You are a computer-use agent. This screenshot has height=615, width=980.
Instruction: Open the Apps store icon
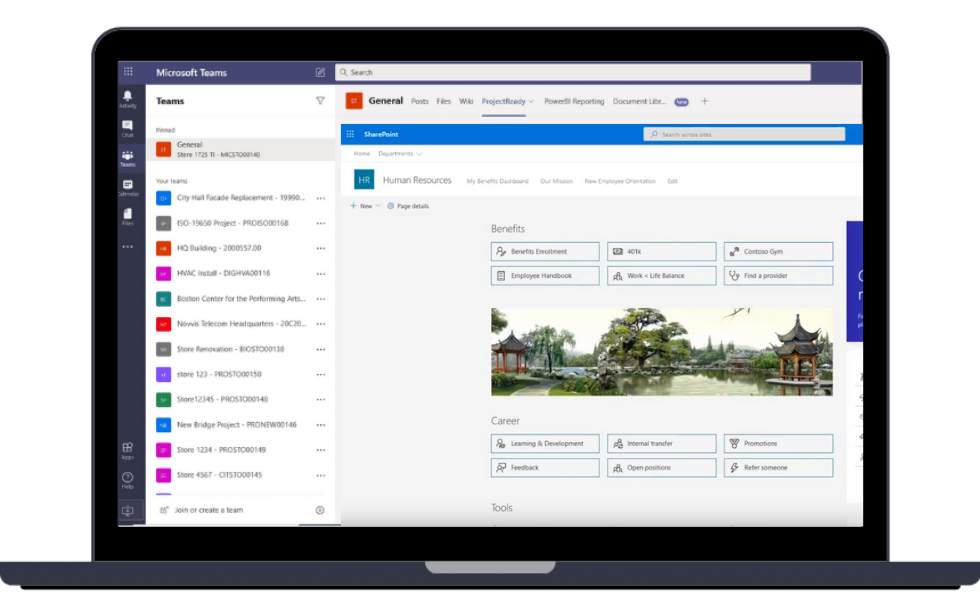pyautogui.click(x=128, y=451)
